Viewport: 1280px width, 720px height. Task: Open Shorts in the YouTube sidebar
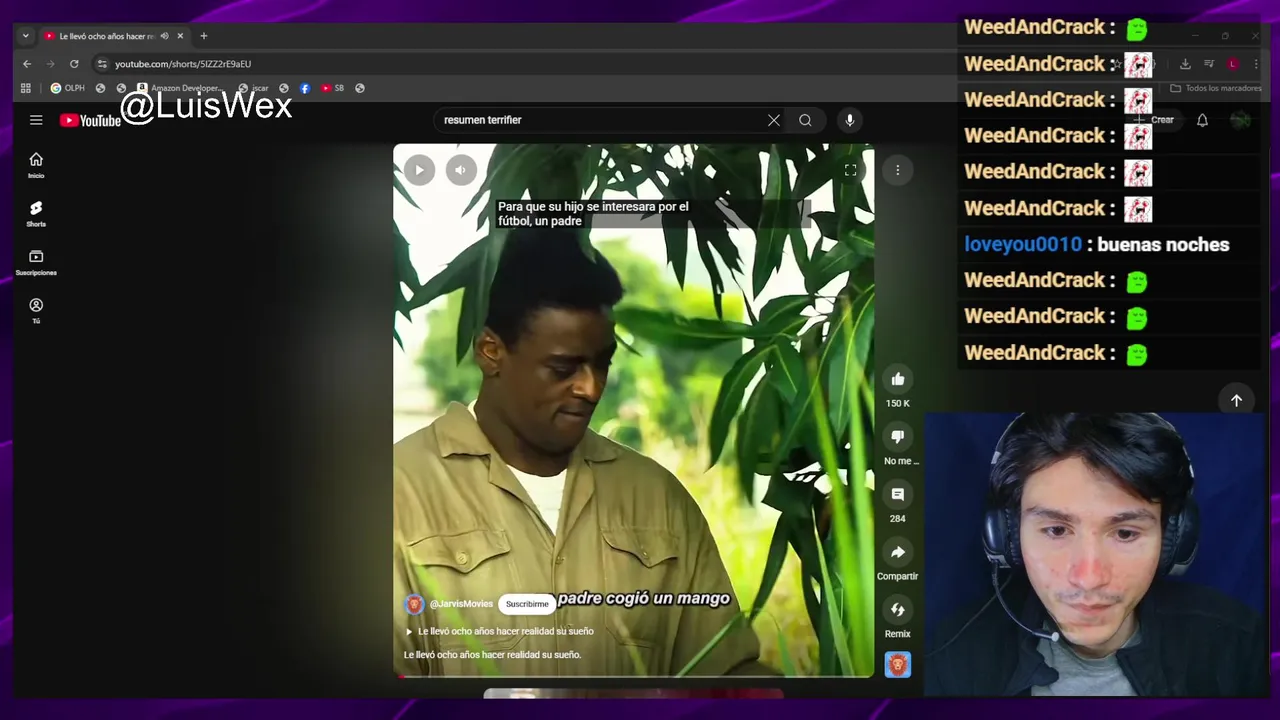click(36, 214)
